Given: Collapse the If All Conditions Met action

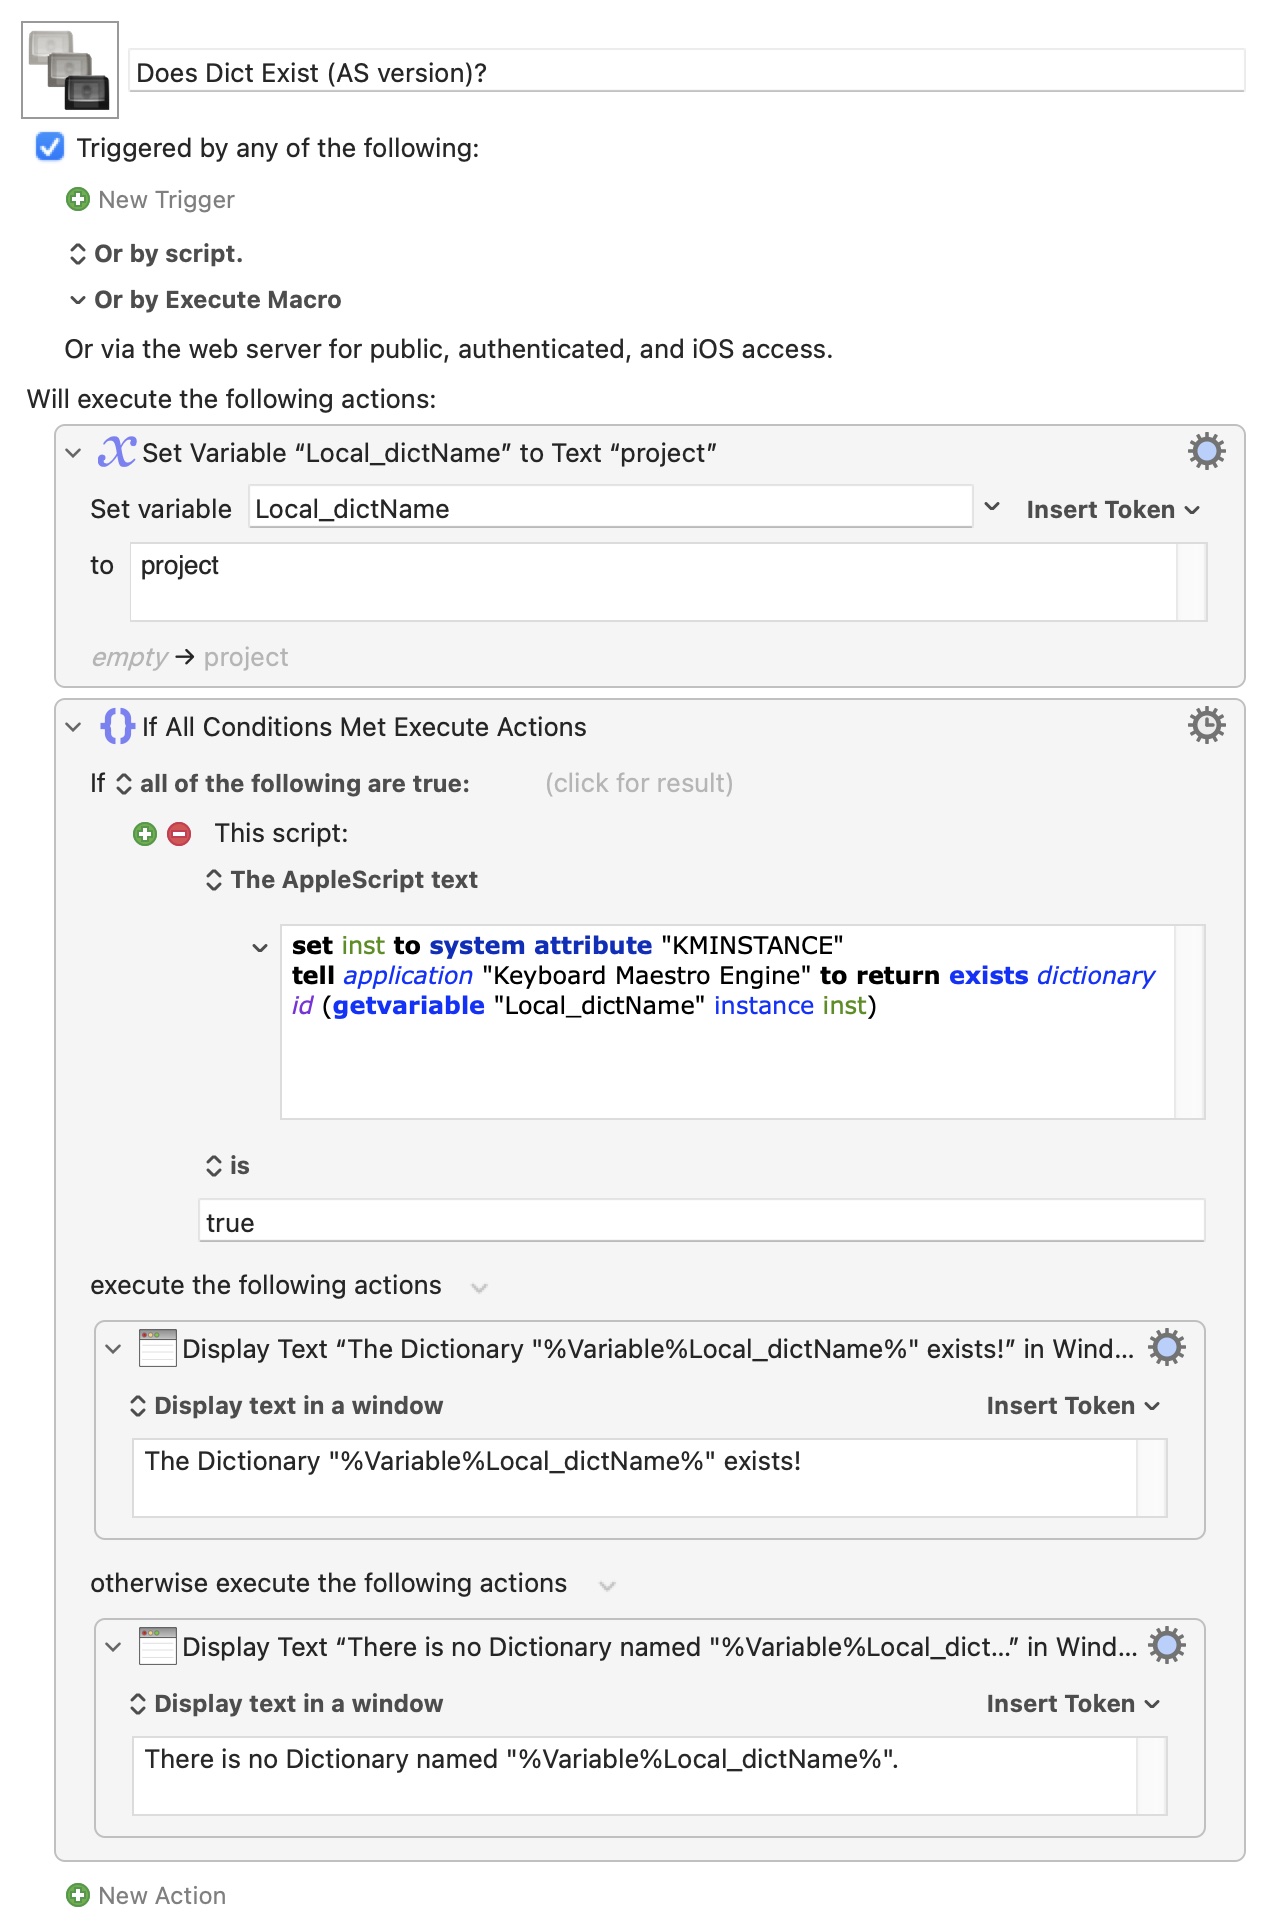Looking at the screenshot, I should pos(73,727).
